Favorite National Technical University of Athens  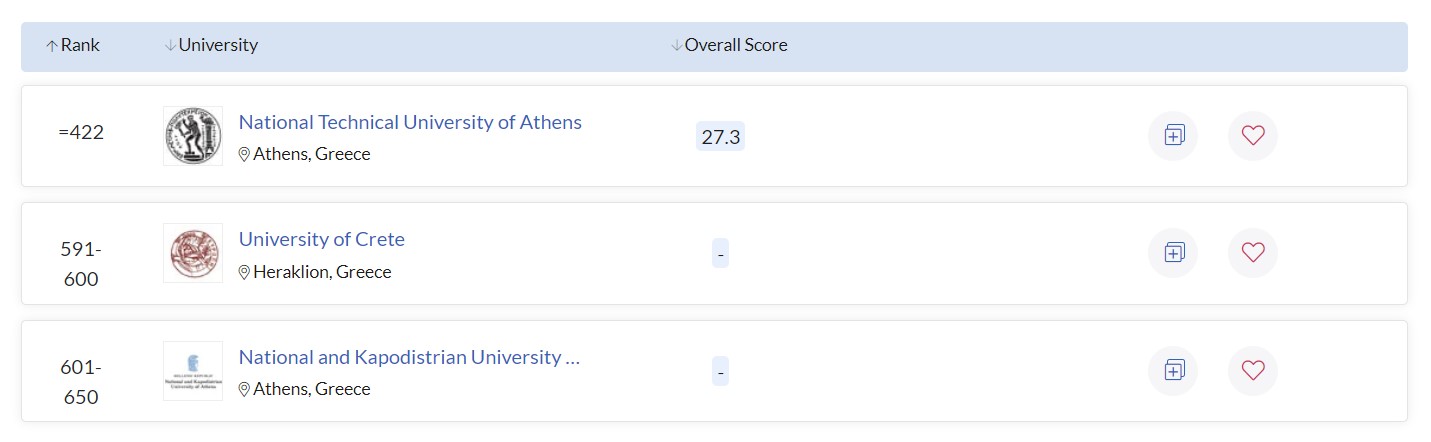[1252, 136]
